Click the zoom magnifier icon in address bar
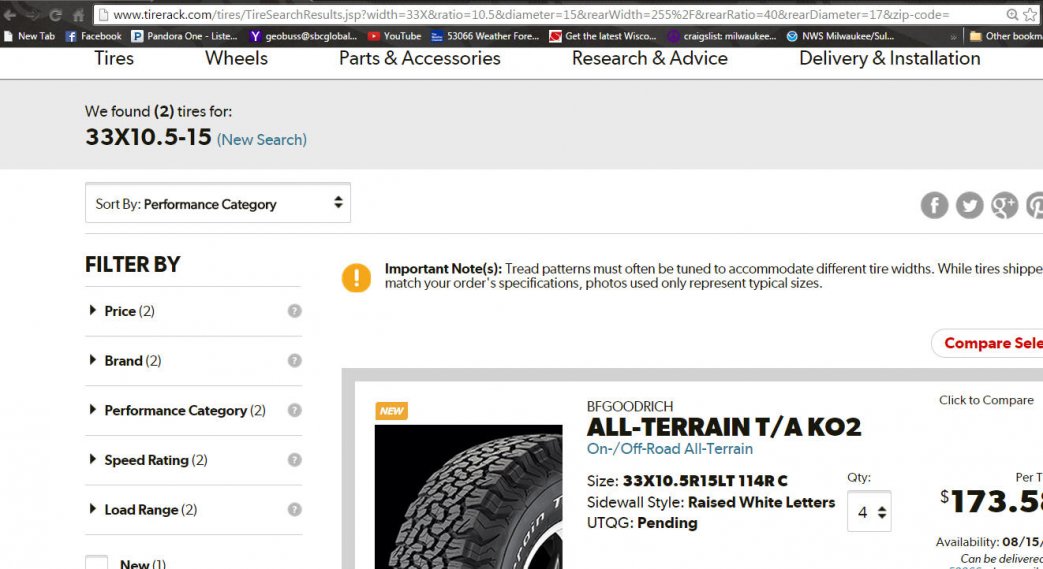 (x=1012, y=15)
